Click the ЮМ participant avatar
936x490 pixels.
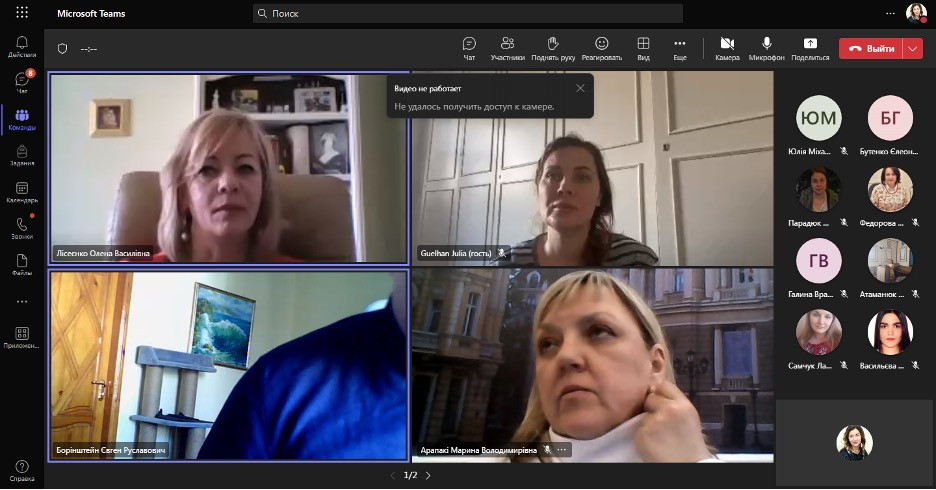(818, 118)
